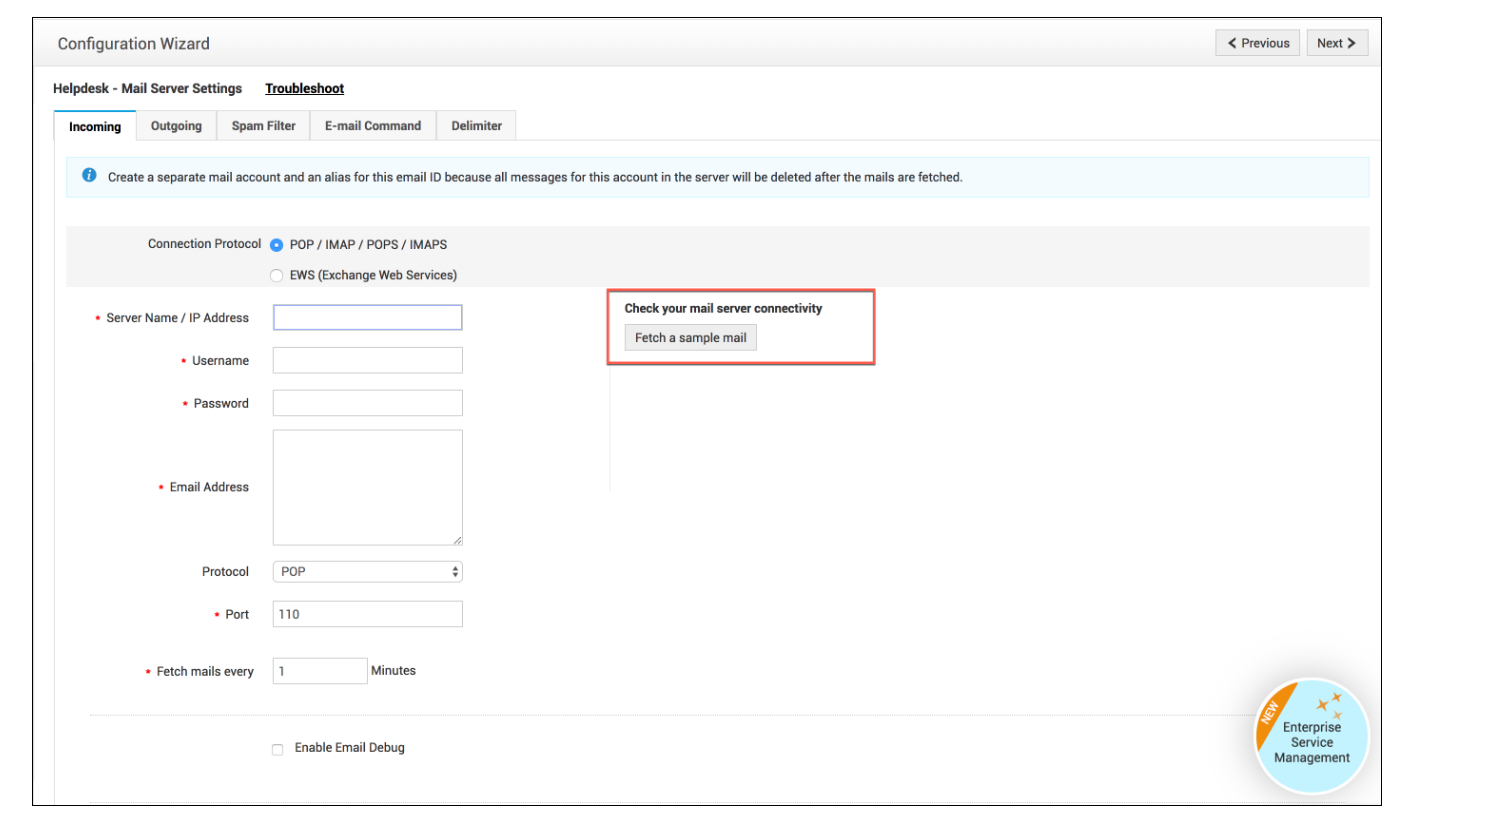Focus the Email Address text area
The image size is (1503, 831).
pos(367,487)
